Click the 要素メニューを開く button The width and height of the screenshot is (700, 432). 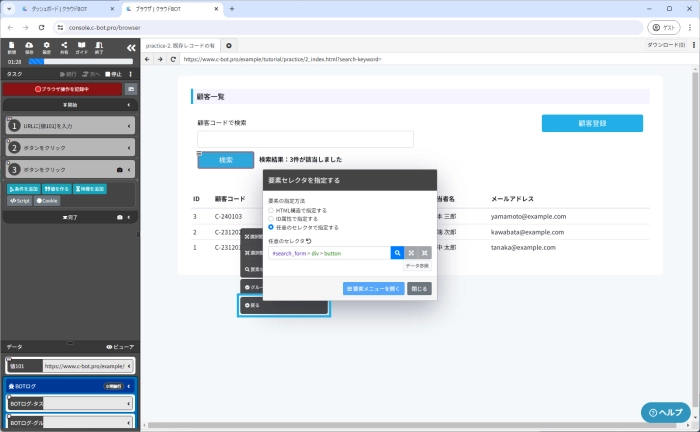[x=373, y=288]
